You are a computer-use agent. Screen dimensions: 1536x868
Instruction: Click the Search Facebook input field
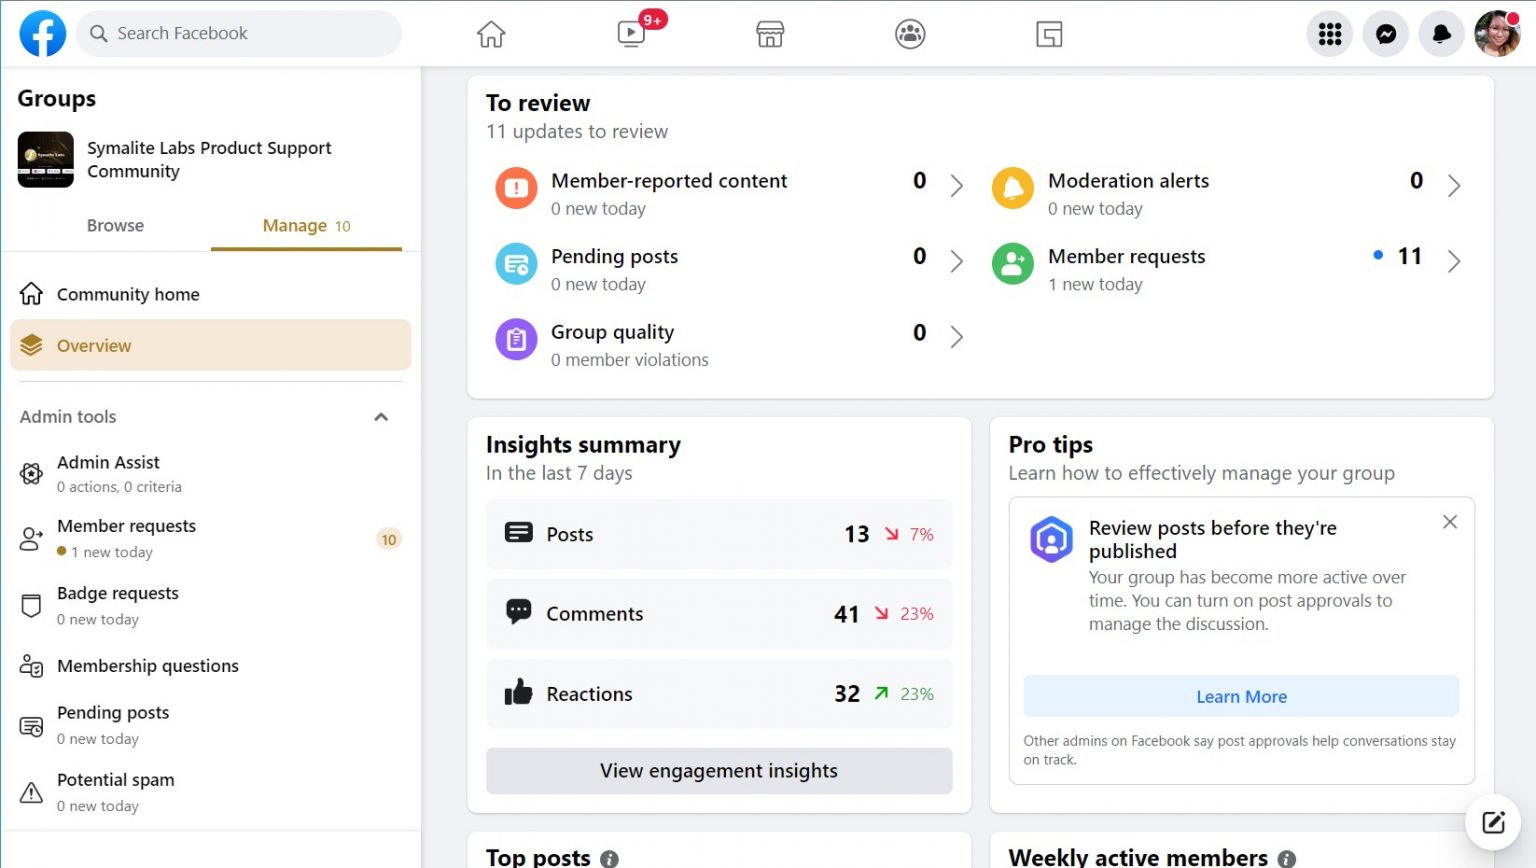(x=240, y=33)
